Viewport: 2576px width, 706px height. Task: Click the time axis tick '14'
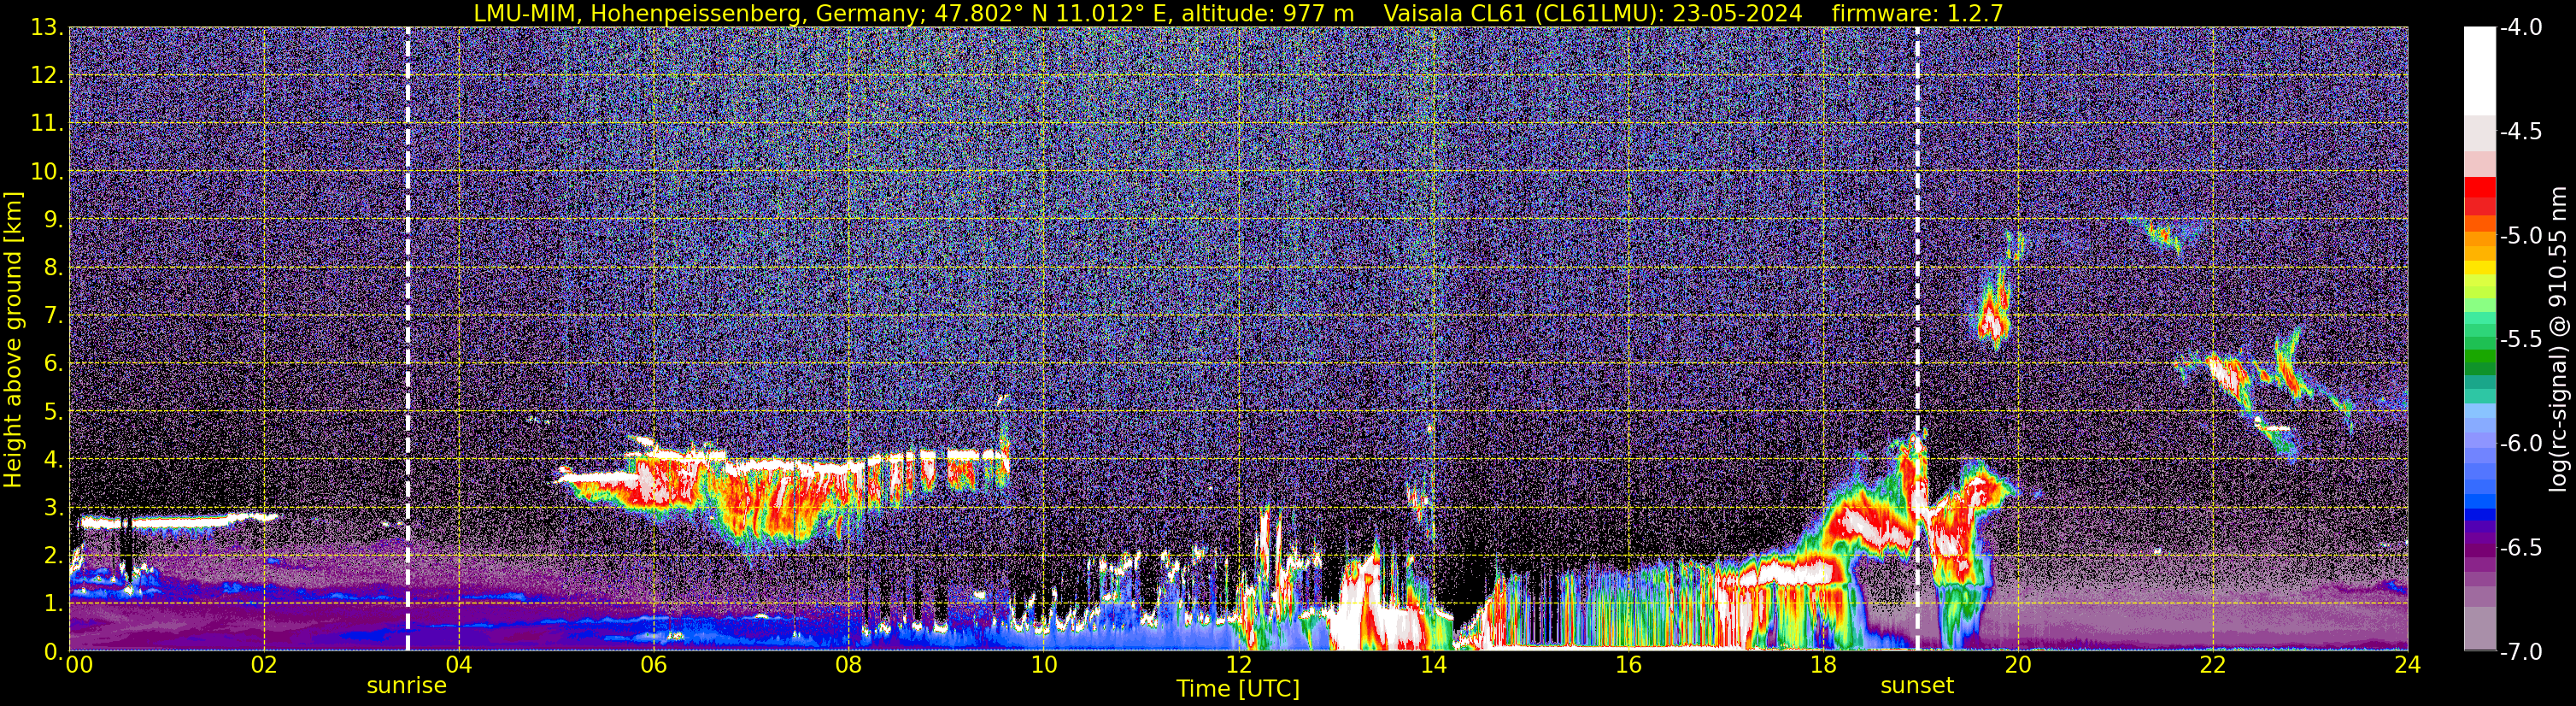1433,665
